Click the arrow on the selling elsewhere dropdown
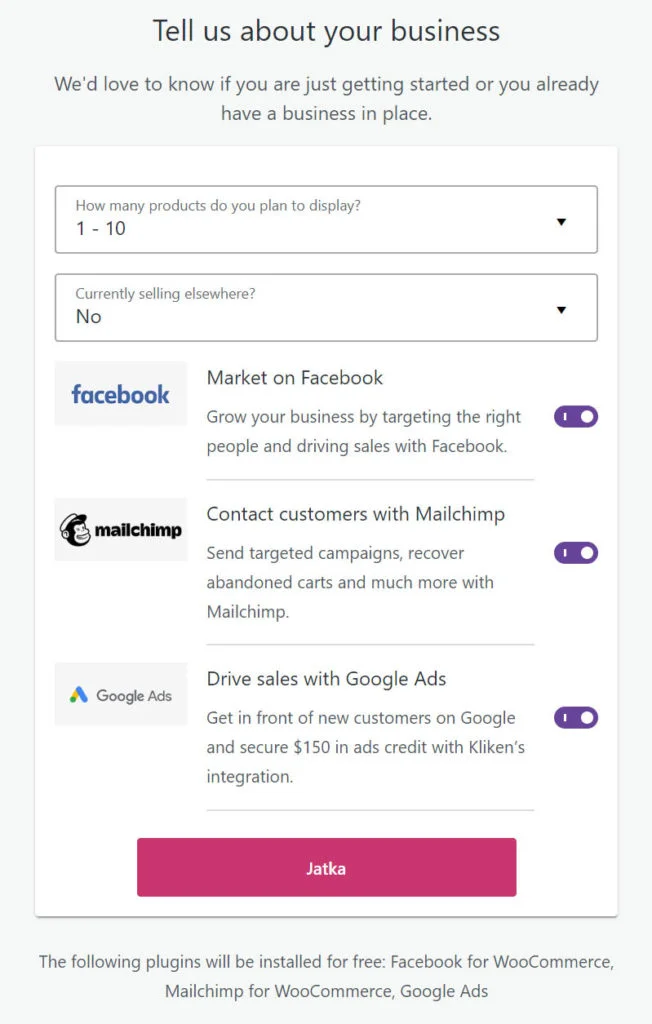Viewport: 652px width, 1024px height. coord(561,309)
